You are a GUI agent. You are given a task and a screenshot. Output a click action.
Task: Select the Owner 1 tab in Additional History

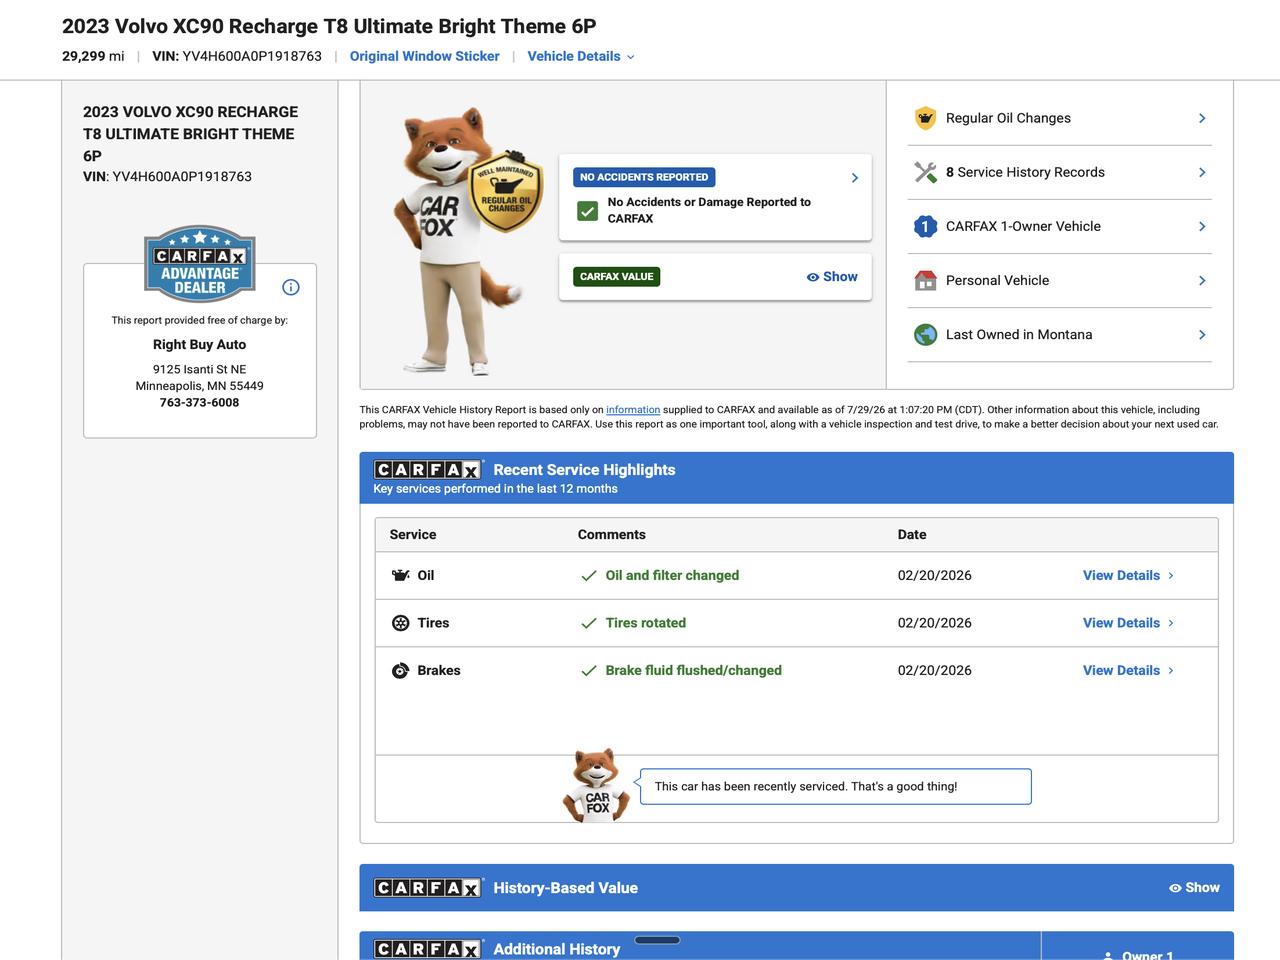pos(1137,952)
